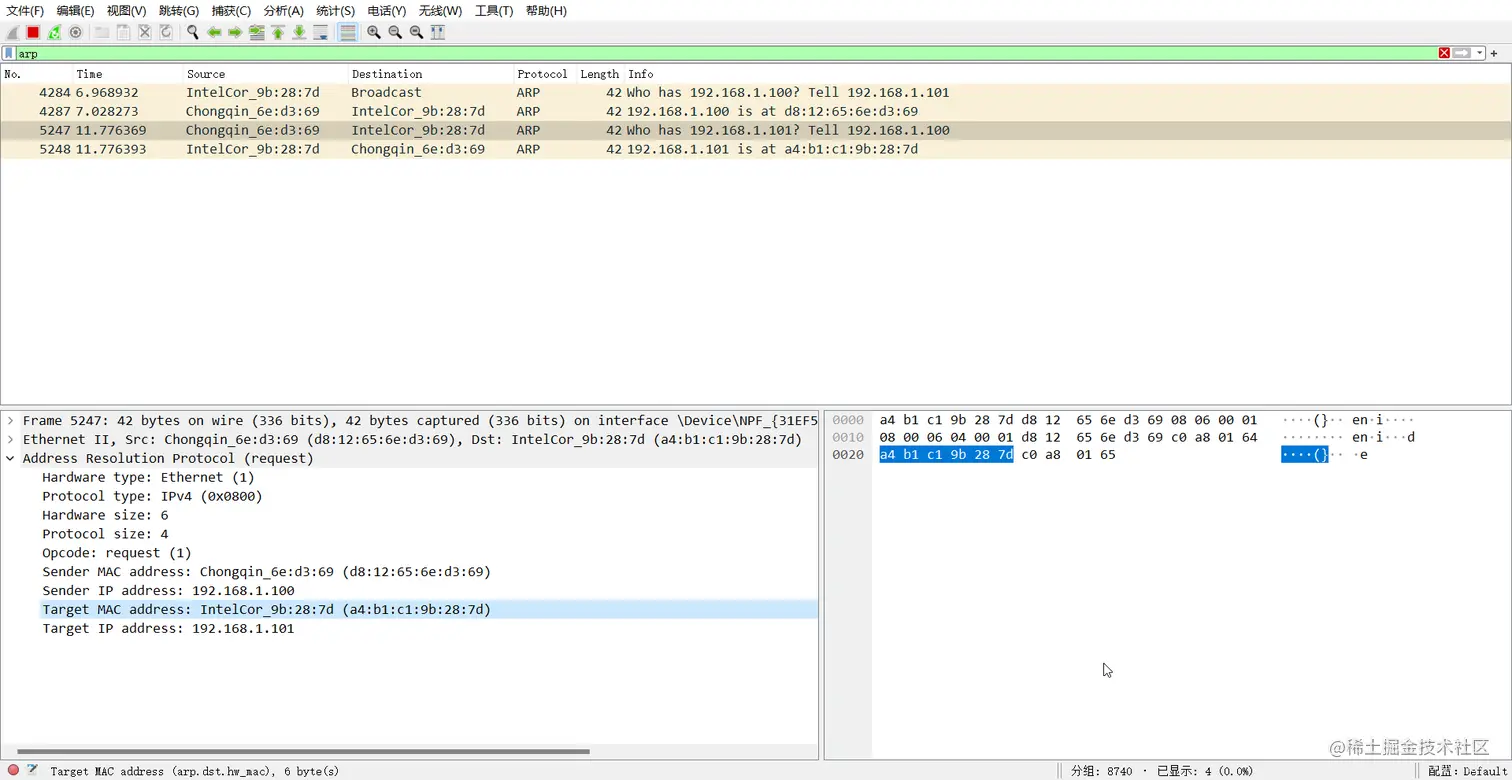Open capture options gear icon

pyautogui.click(x=75, y=32)
